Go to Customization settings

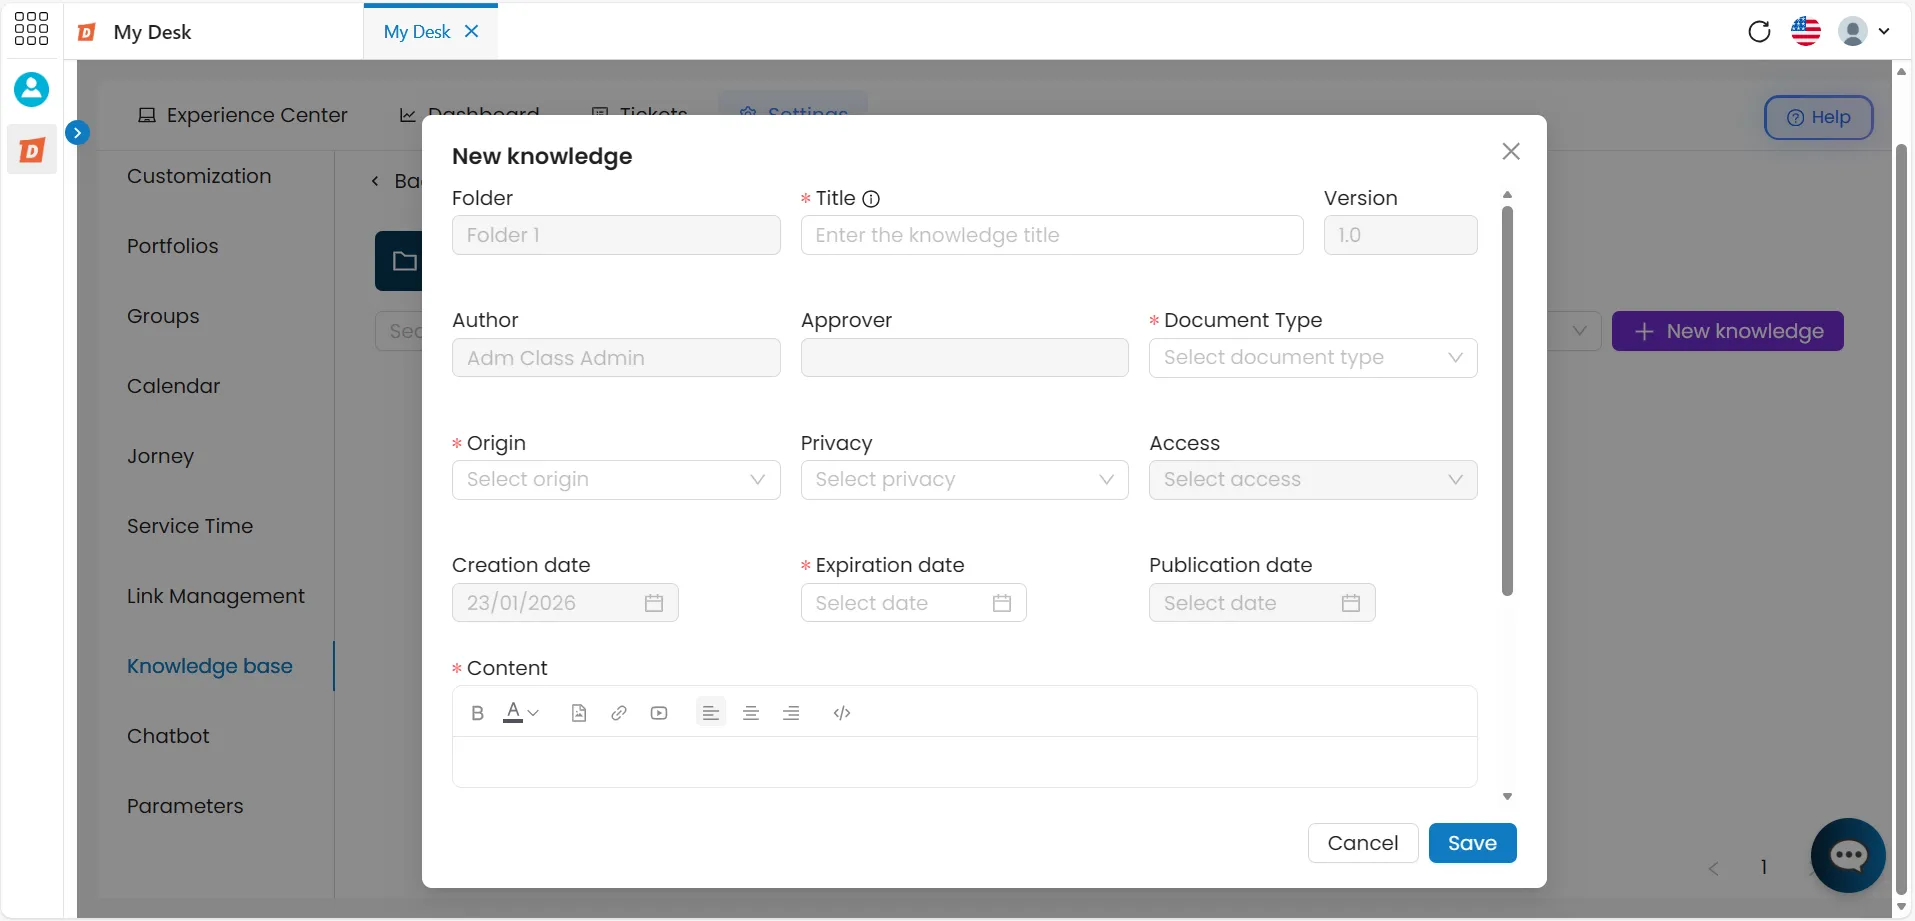pos(199,176)
